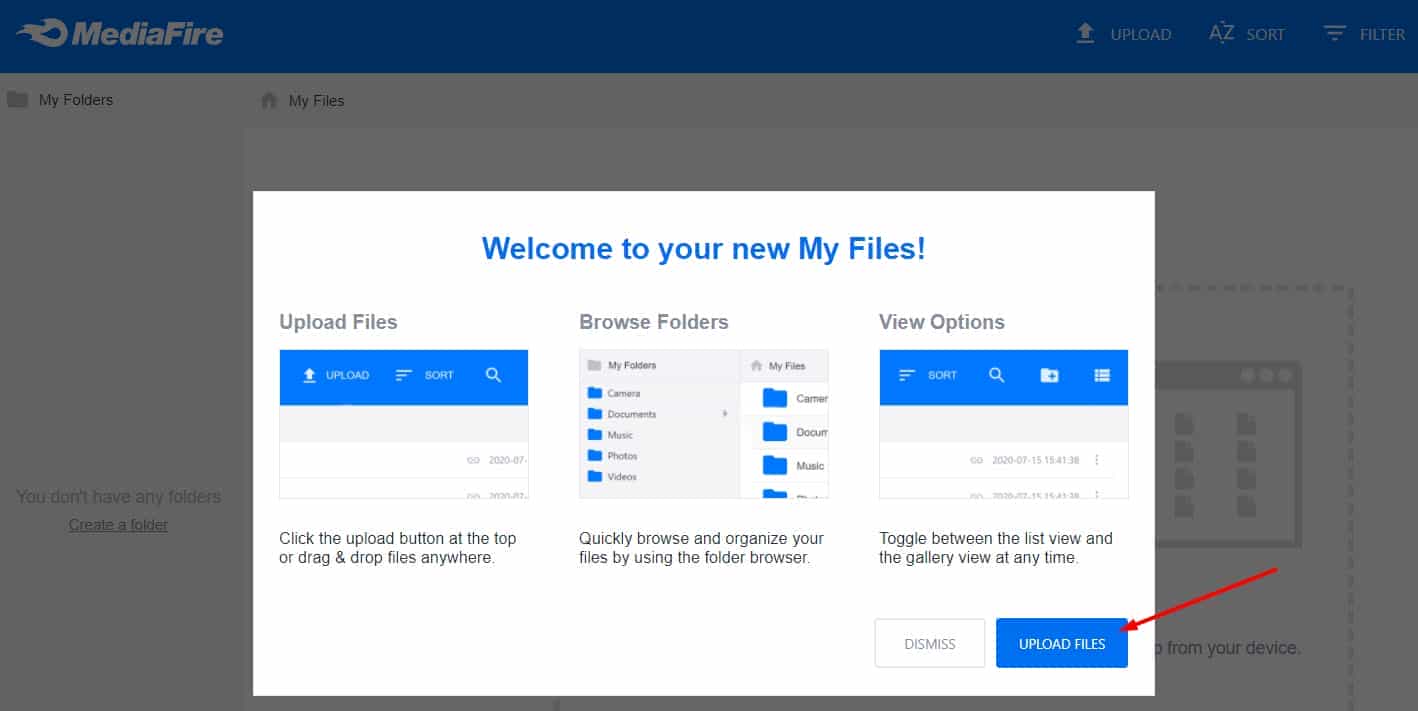Image resolution: width=1418 pixels, height=711 pixels.
Task: Click the UPLOAD label in the header
Action: 1140,35
